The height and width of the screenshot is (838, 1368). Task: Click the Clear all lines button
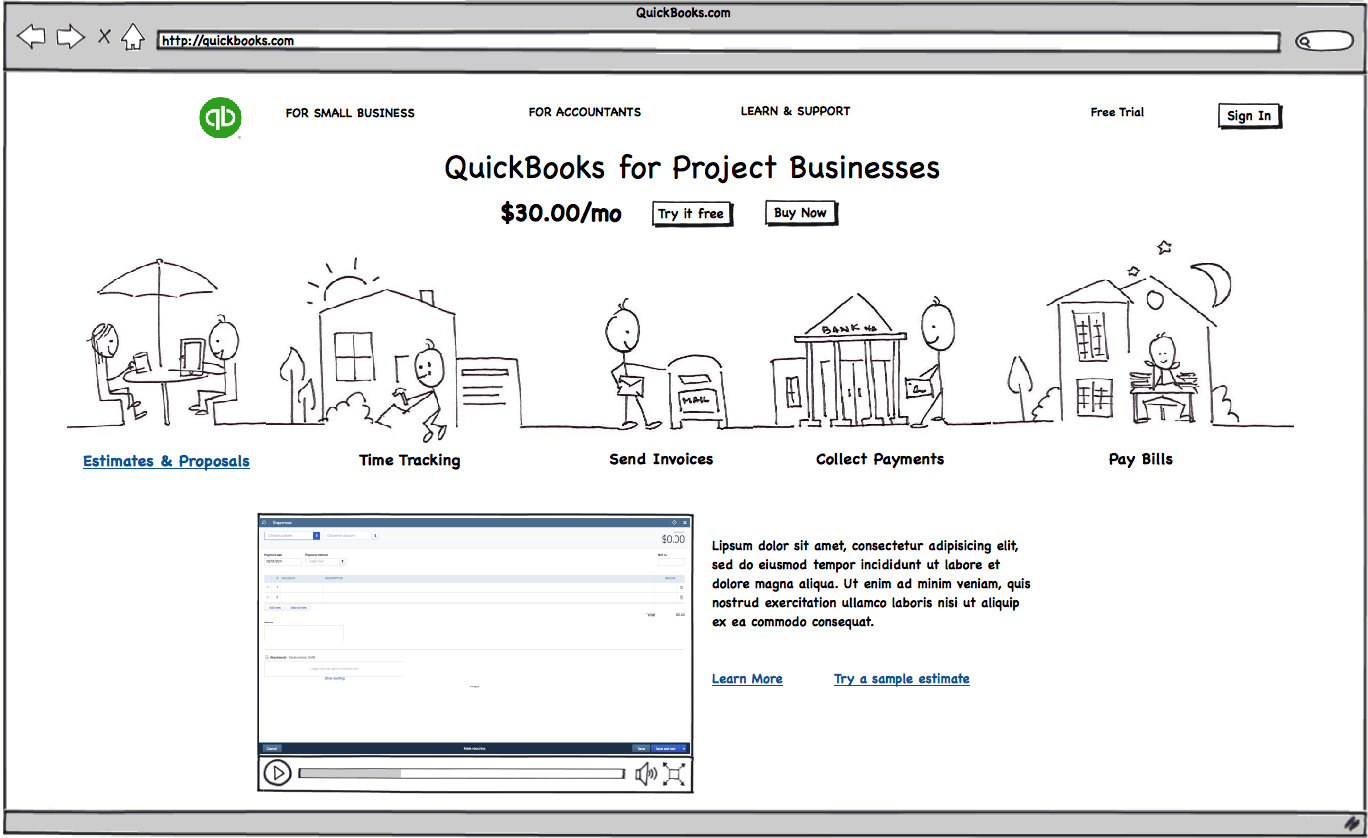click(298, 608)
